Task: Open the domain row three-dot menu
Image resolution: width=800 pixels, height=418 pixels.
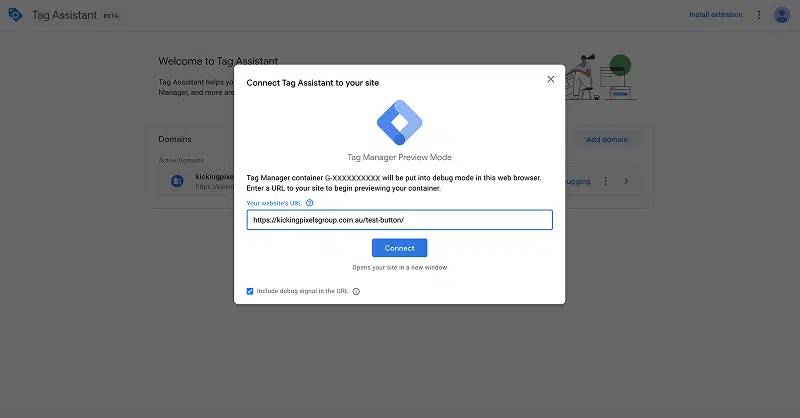Action: point(606,181)
